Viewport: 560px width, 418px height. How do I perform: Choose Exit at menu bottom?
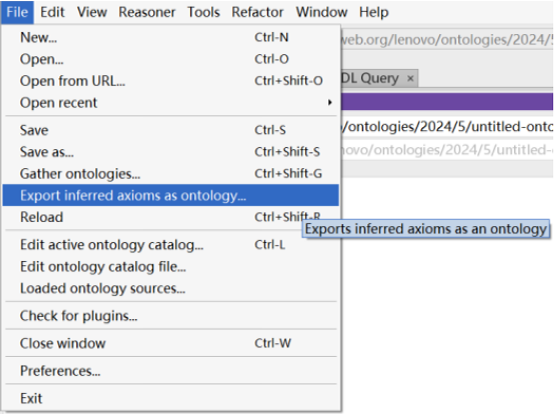(170, 398)
